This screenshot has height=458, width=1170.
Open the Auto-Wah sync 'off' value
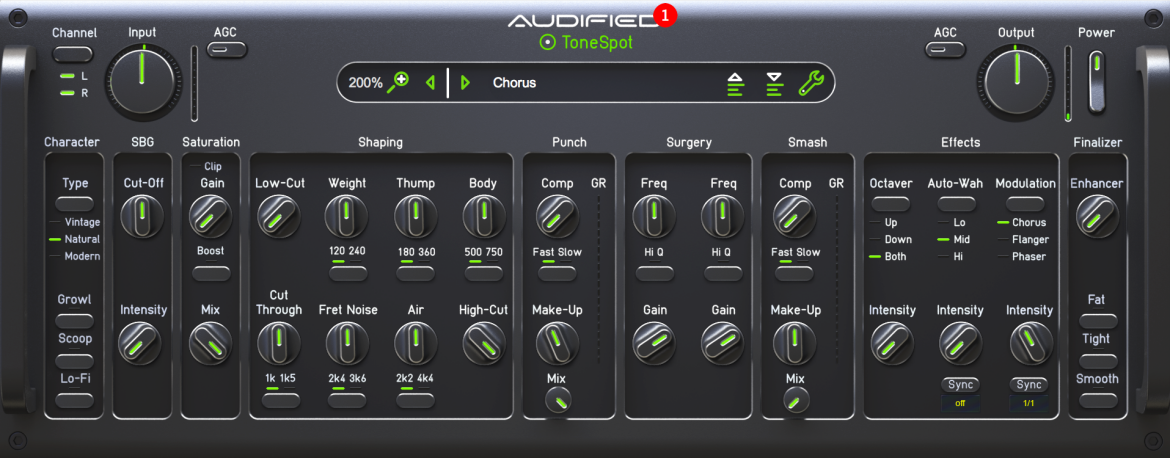[x=960, y=404]
